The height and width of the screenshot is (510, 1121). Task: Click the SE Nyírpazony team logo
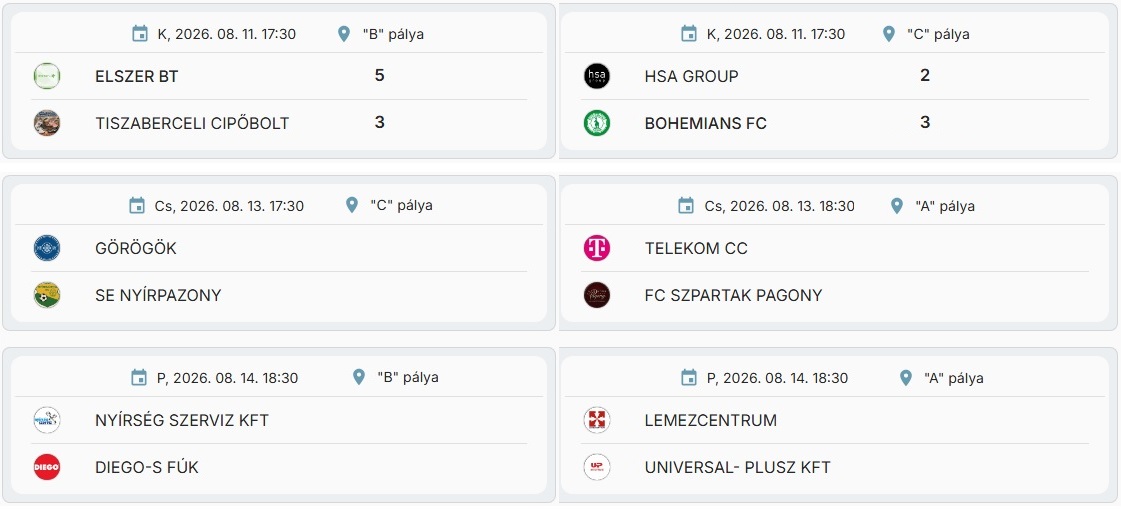click(x=46, y=295)
